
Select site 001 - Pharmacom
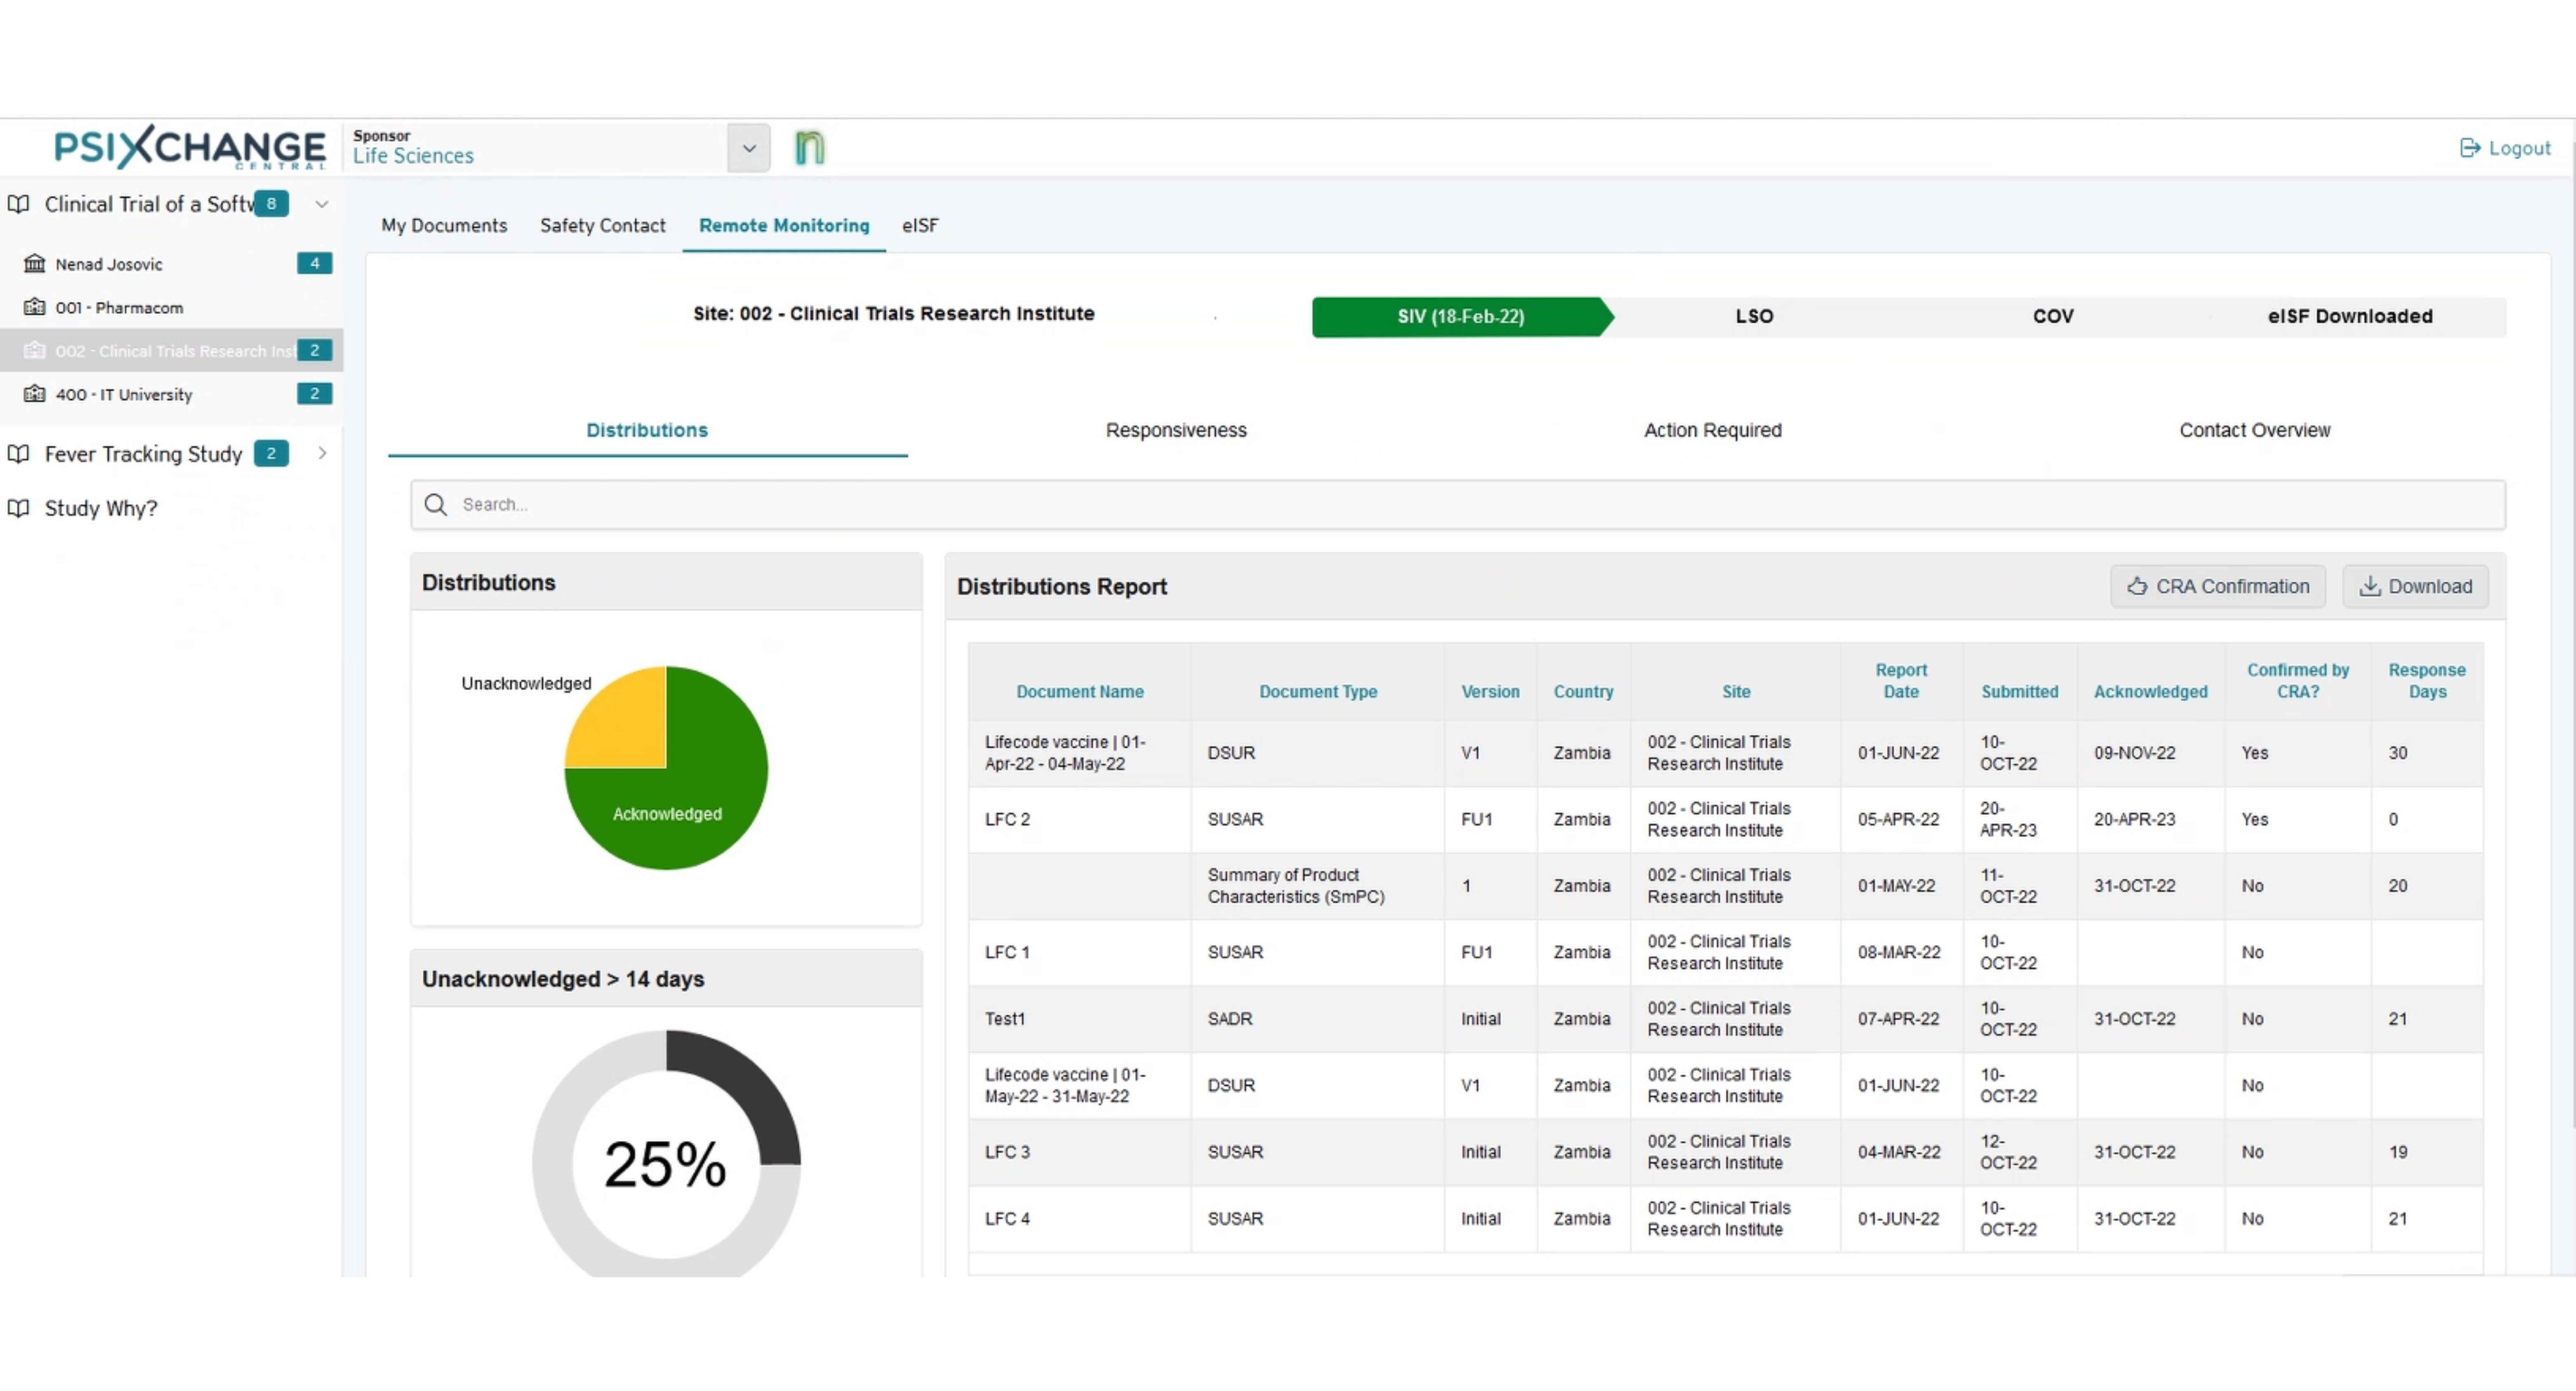(x=119, y=308)
